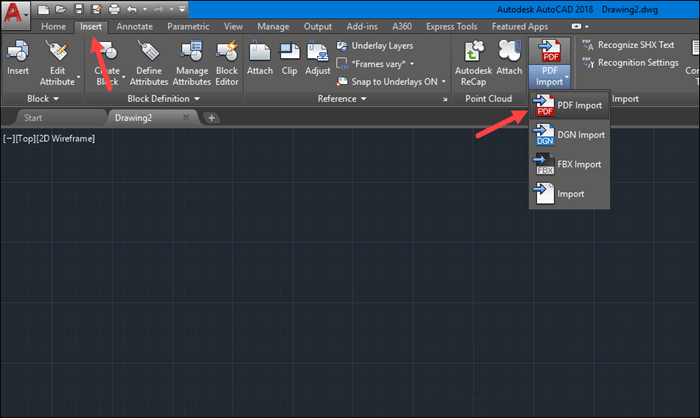Image resolution: width=700 pixels, height=419 pixels.
Task: Open the Block Editor
Action: tap(226, 58)
